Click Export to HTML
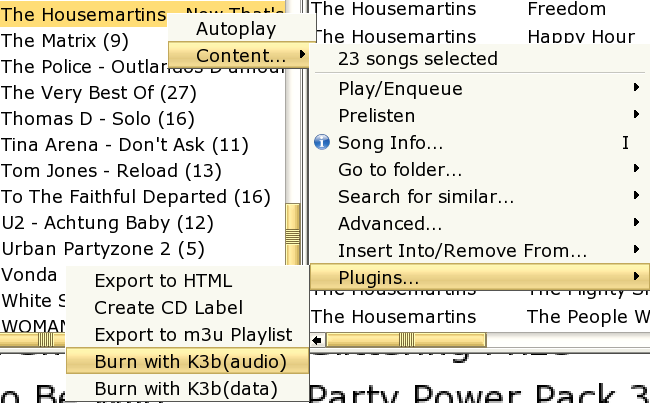 click(x=163, y=280)
